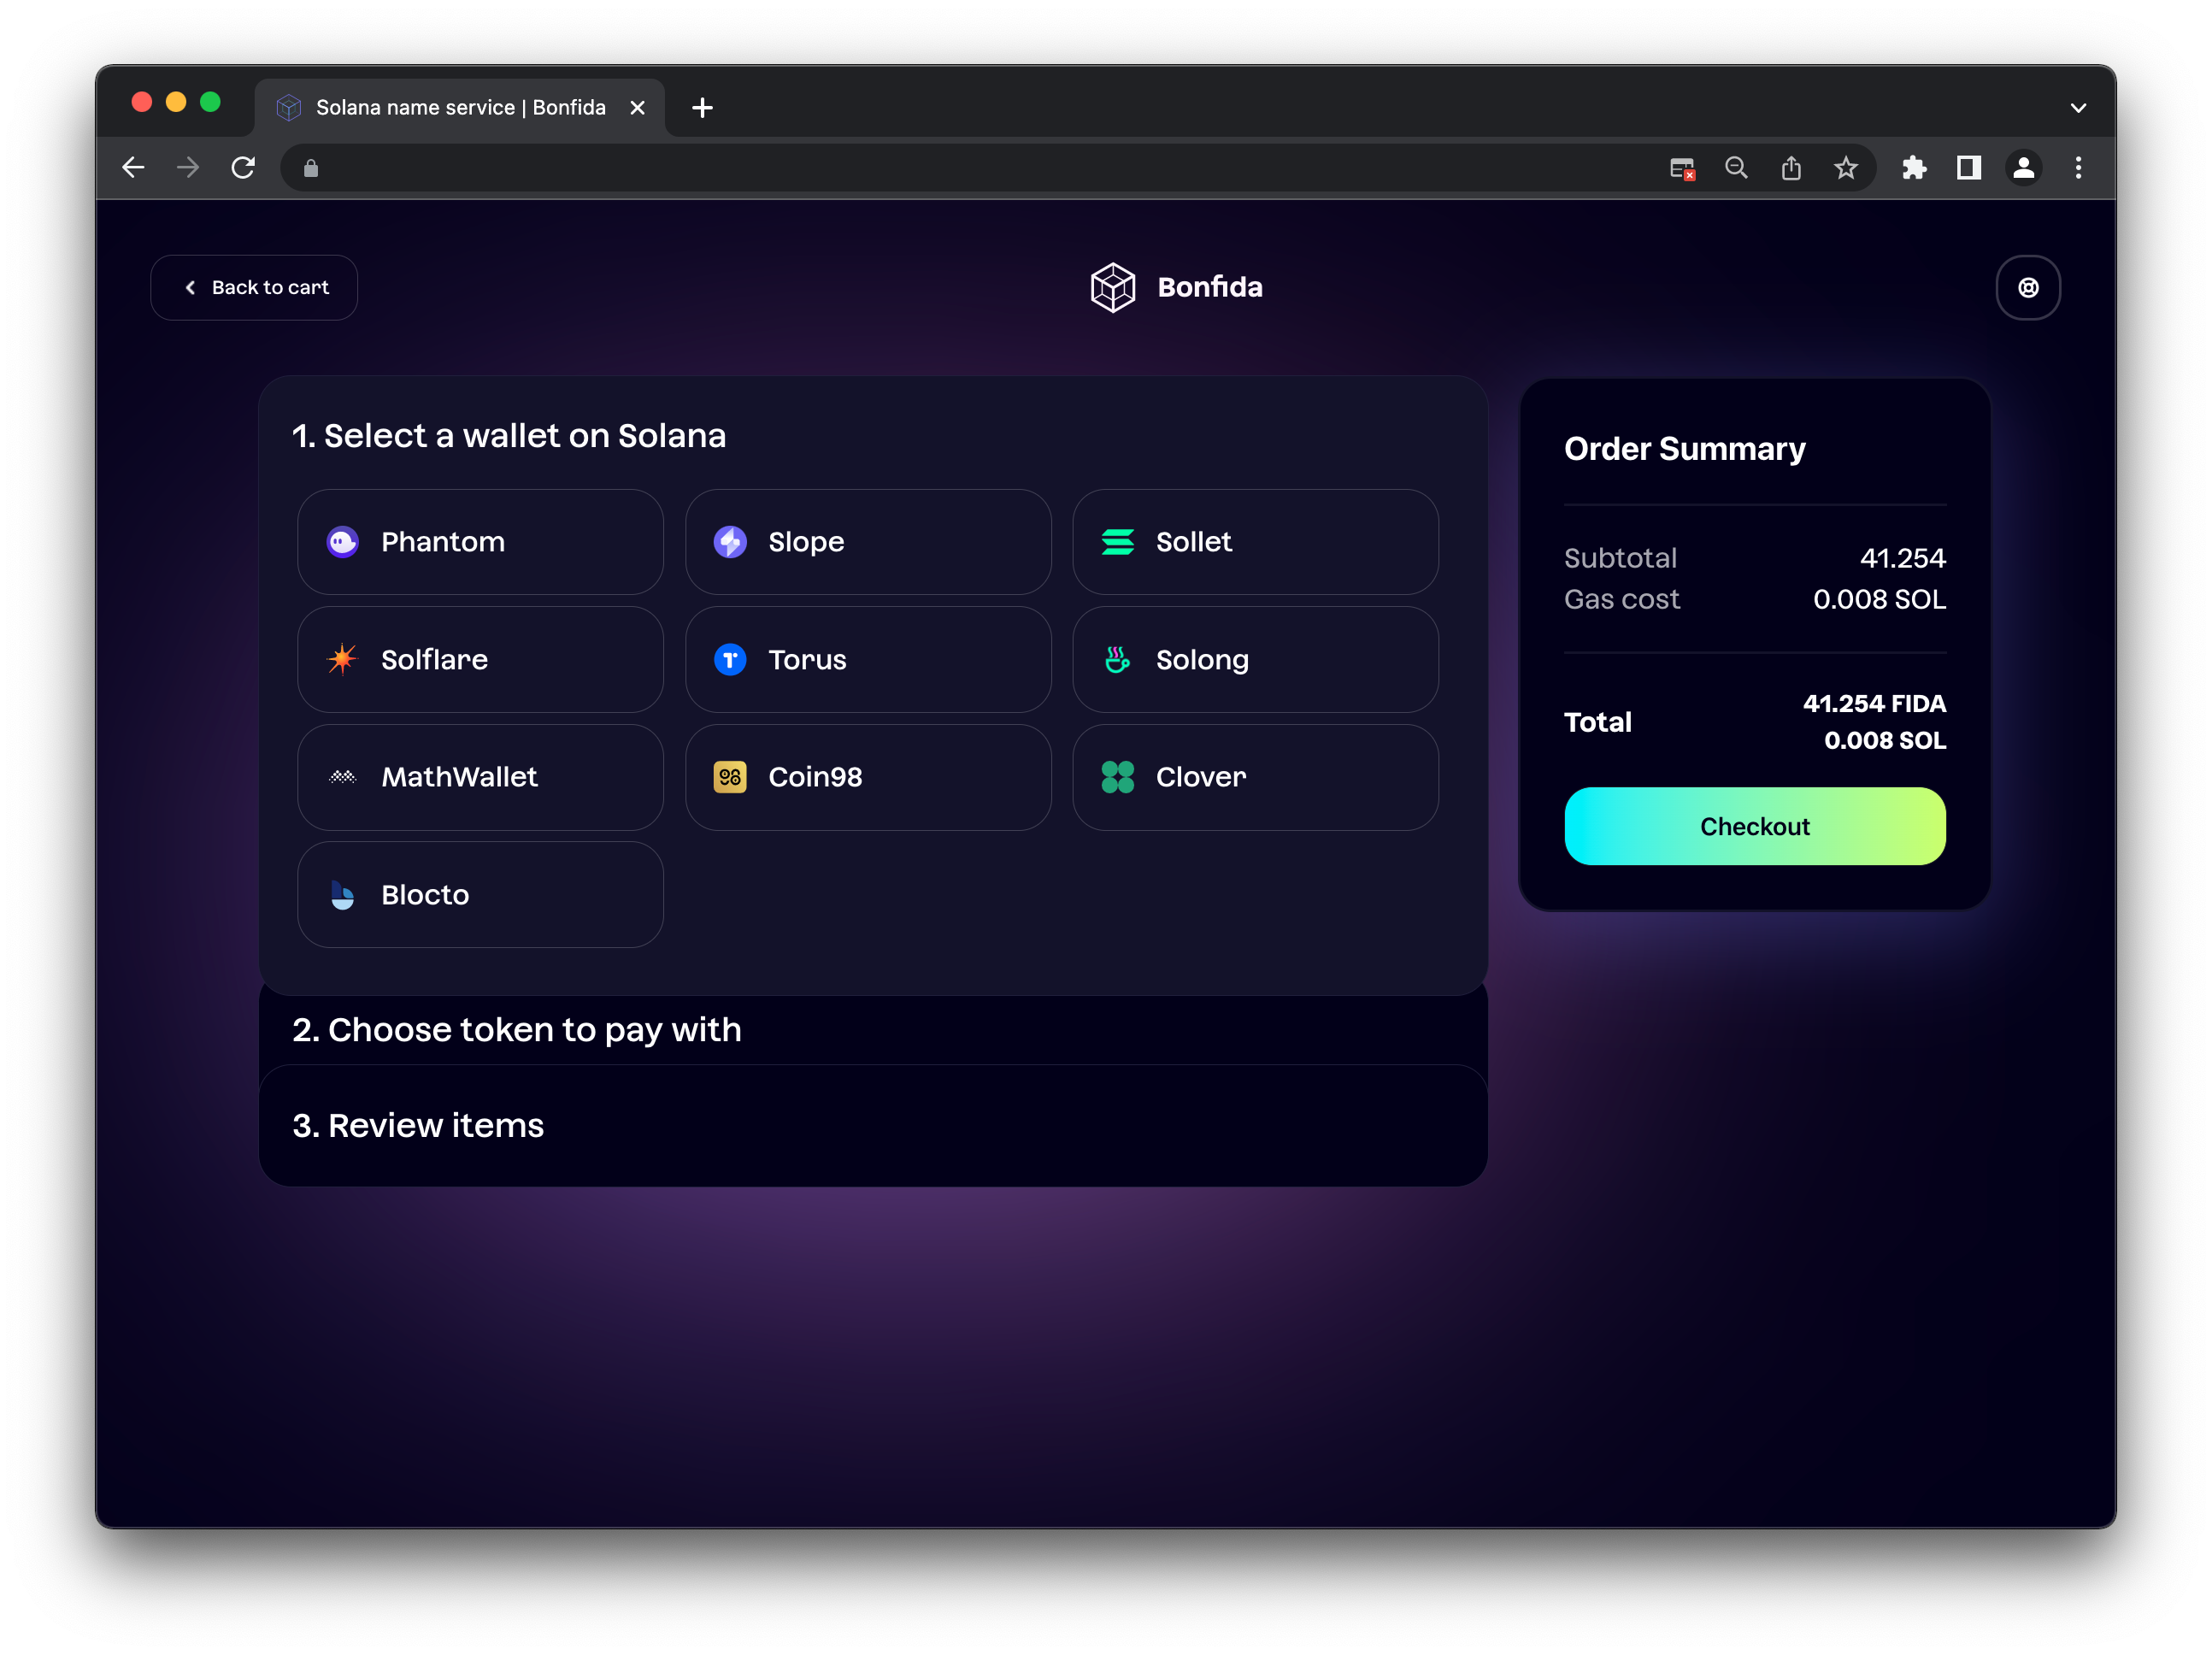Click the Order Summary heading
2212x1655 pixels.
pos(1685,449)
